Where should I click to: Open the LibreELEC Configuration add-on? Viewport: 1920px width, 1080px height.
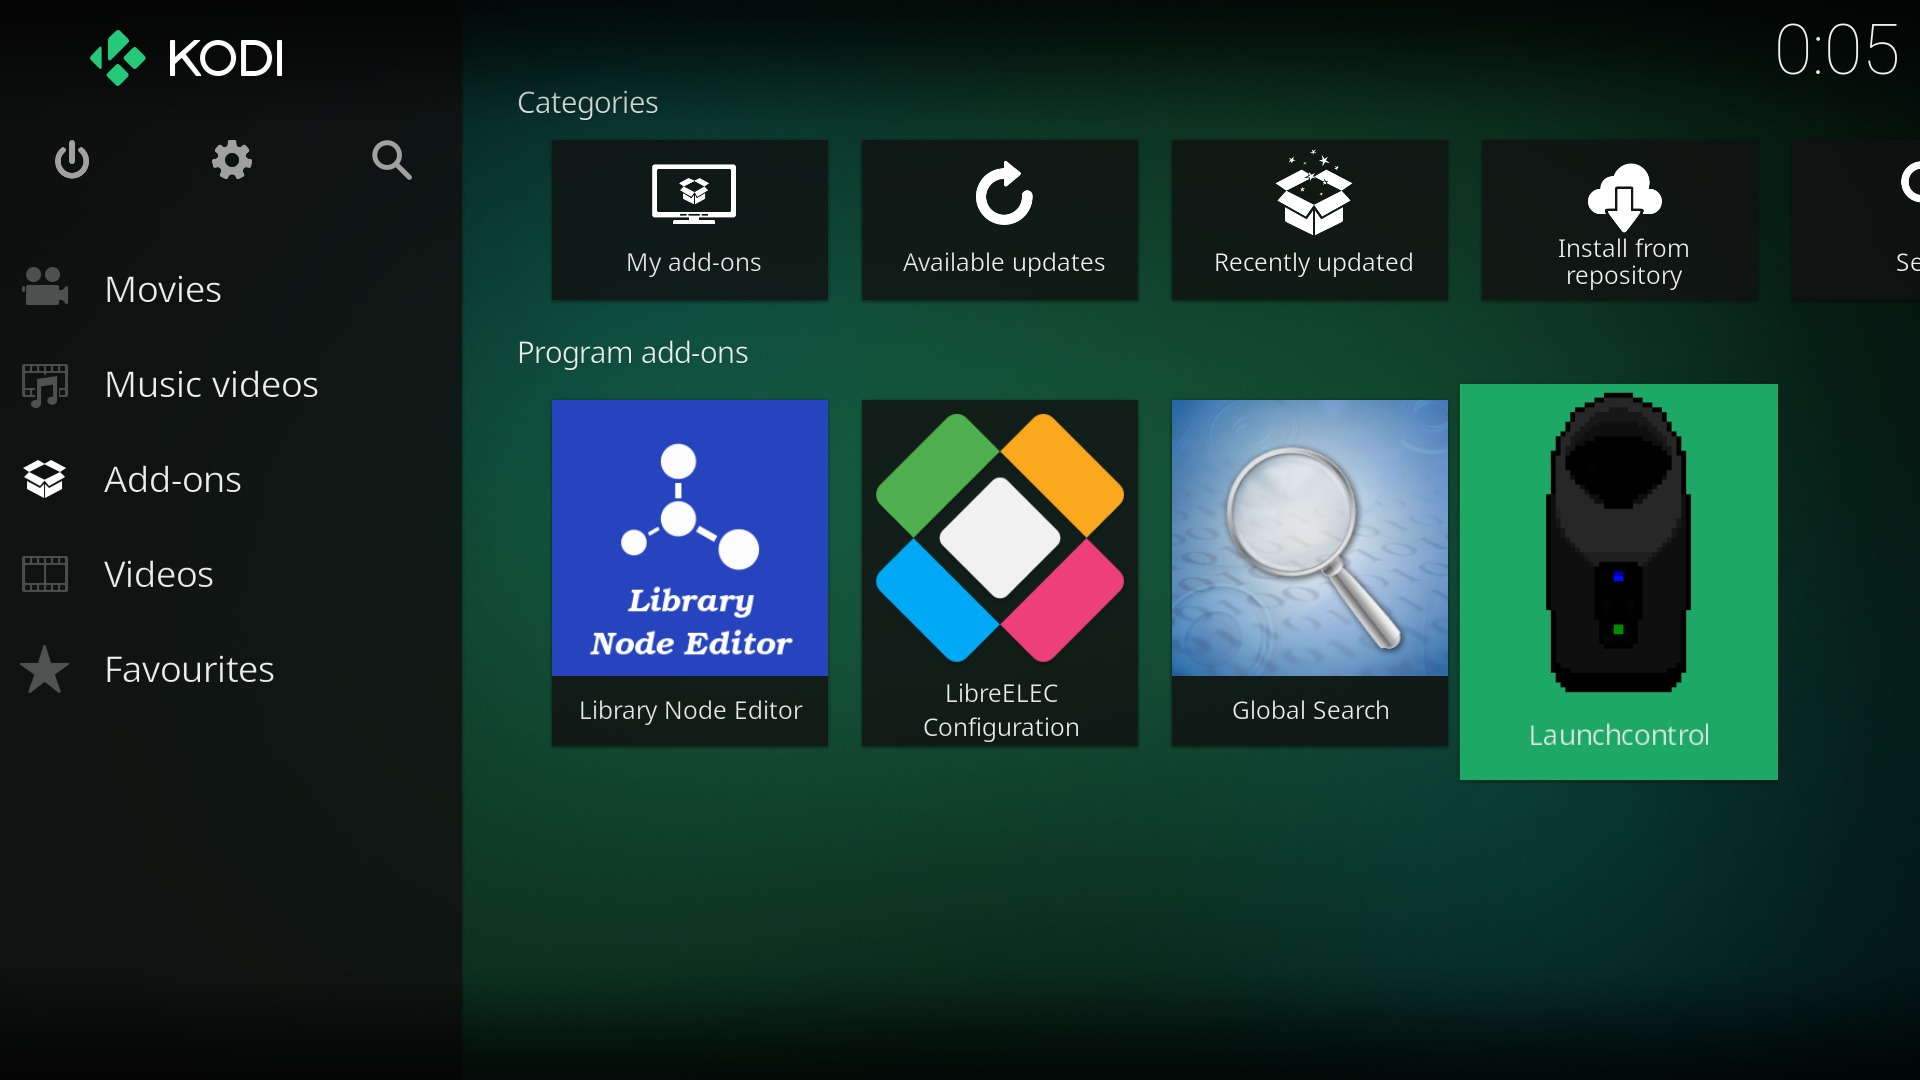1000,572
